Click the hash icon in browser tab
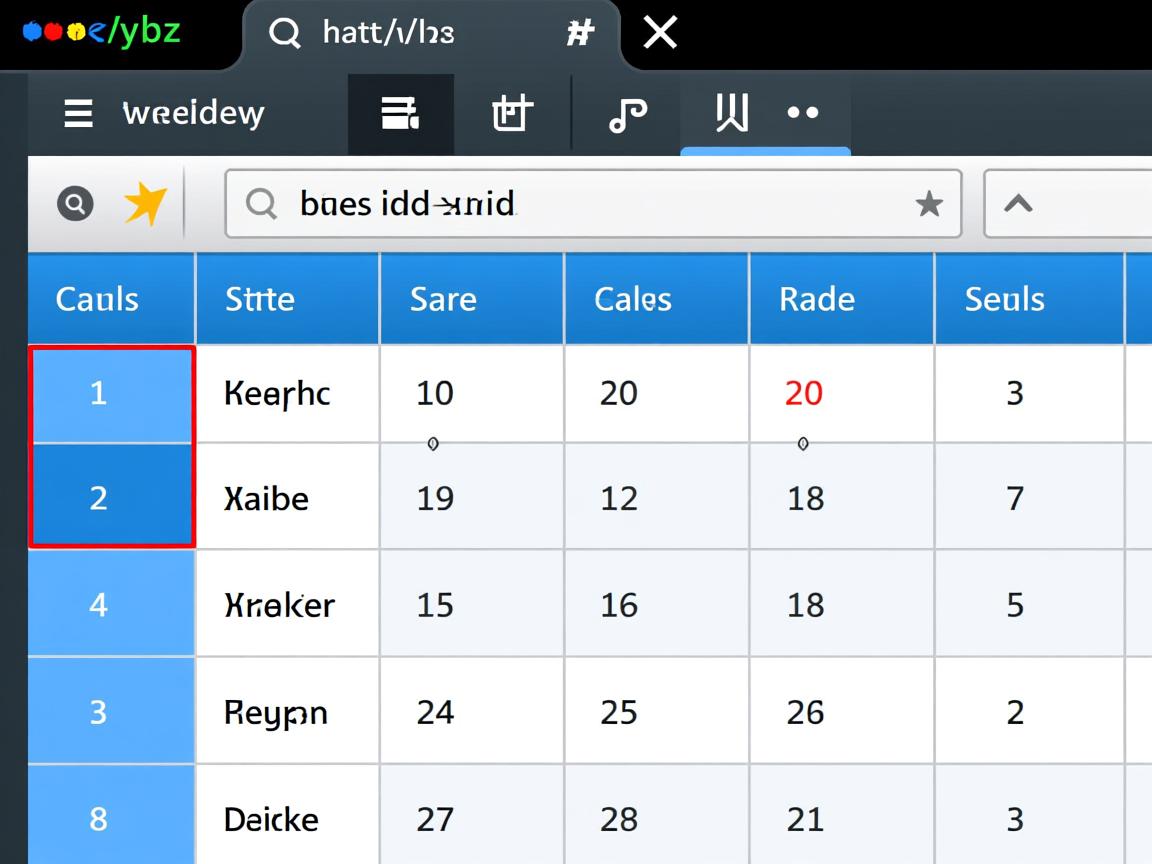Image resolution: width=1152 pixels, height=864 pixels. pos(580,33)
